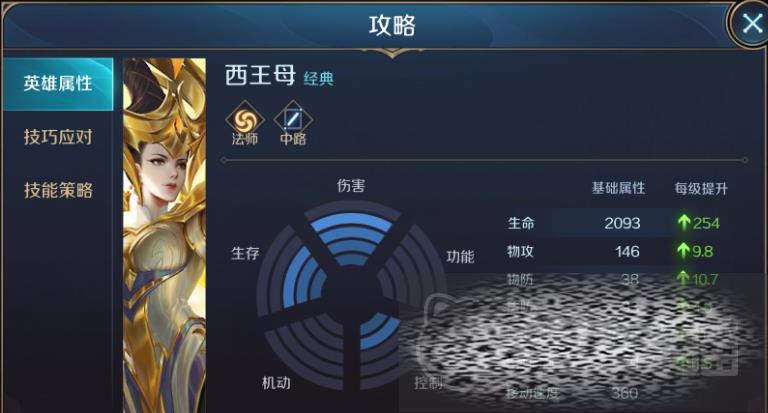768x413 pixels.
Task: Click the 经典 skin label
Action: click(318, 78)
